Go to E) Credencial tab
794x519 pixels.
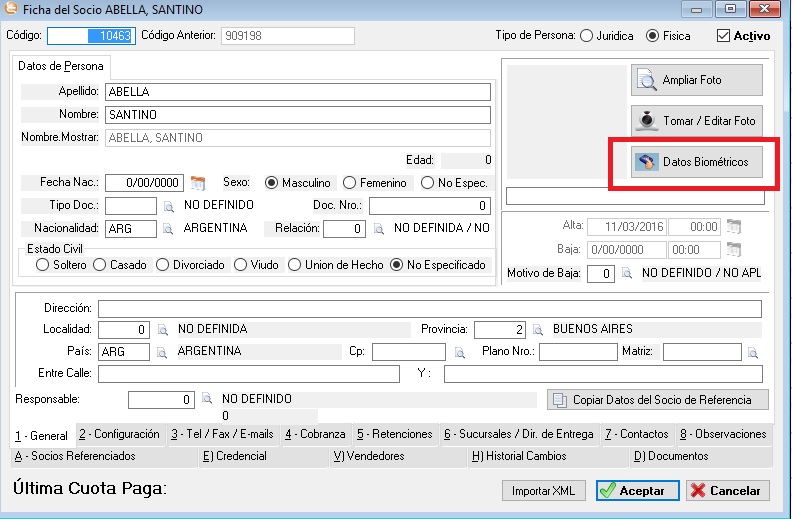click(234, 456)
